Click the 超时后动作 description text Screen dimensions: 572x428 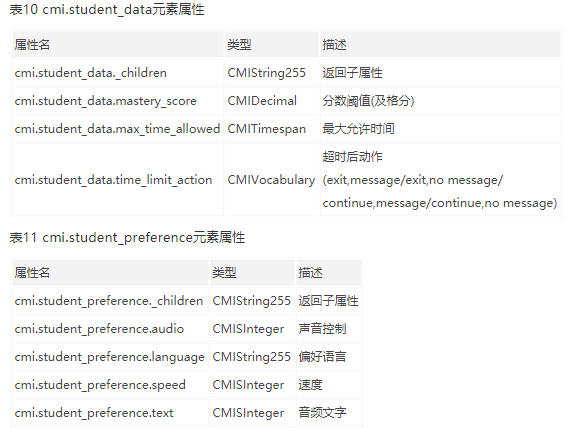coord(352,157)
